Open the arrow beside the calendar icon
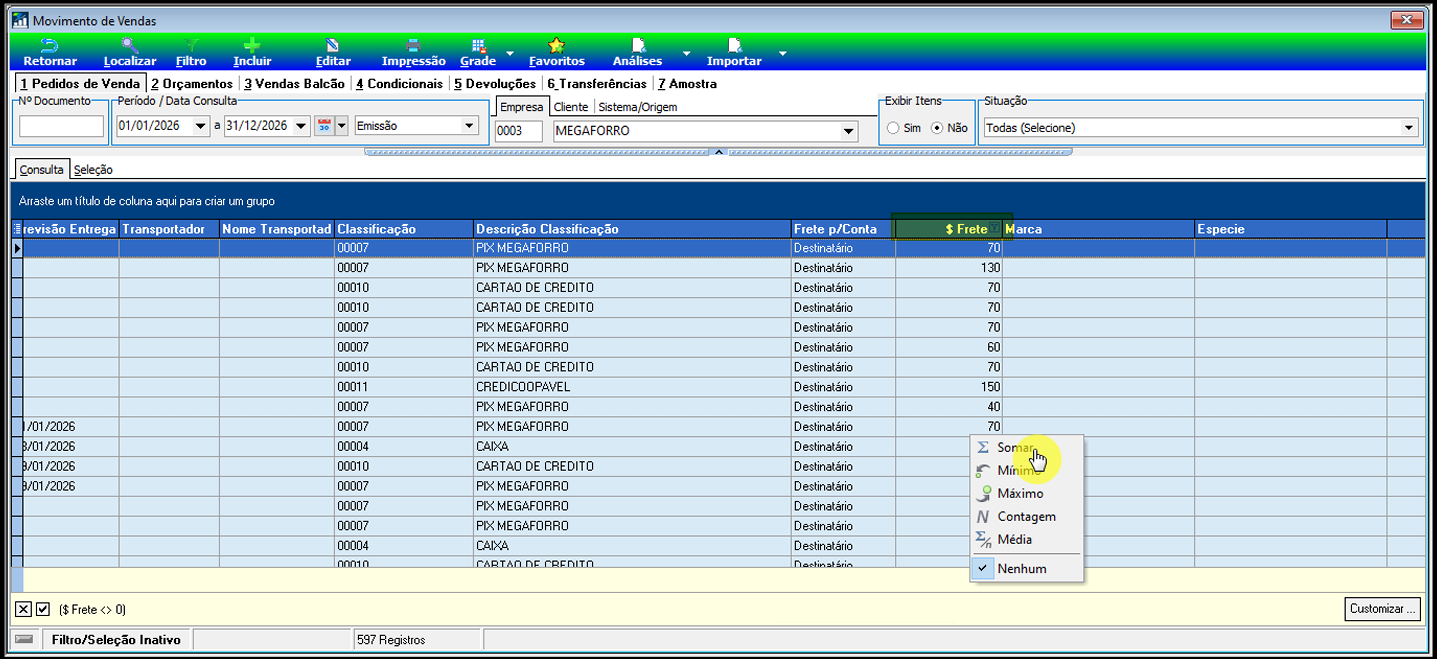The image size is (1437, 659). 342,125
